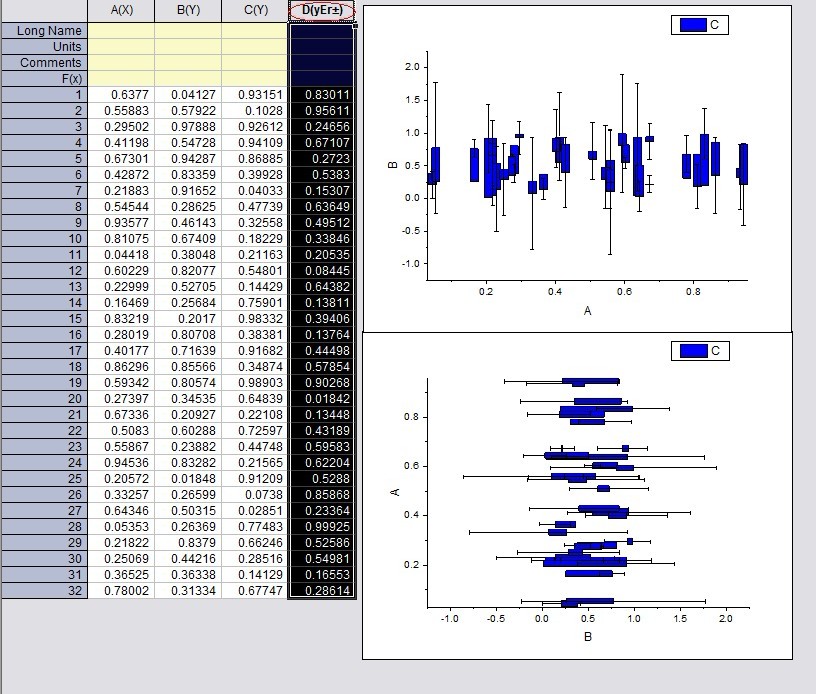This screenshot has width=816, height=694.
Task: Select row header 16
Action: point(45,335)
